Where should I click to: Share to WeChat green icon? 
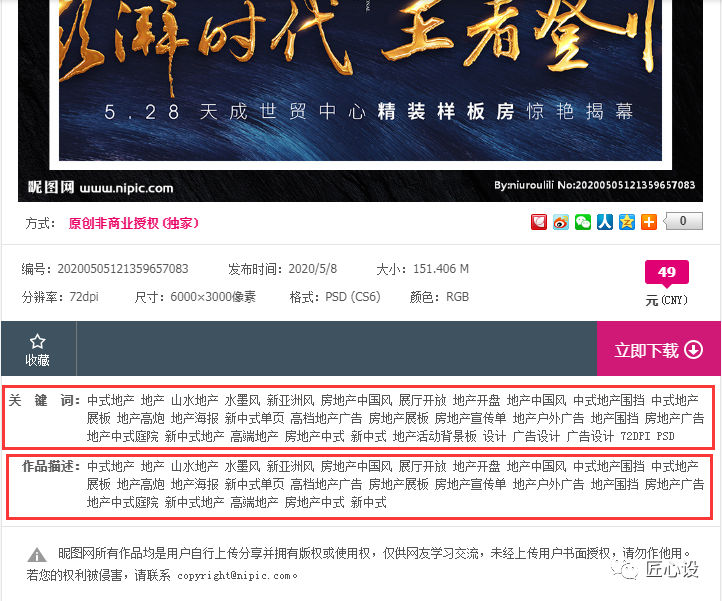point(583,222)
